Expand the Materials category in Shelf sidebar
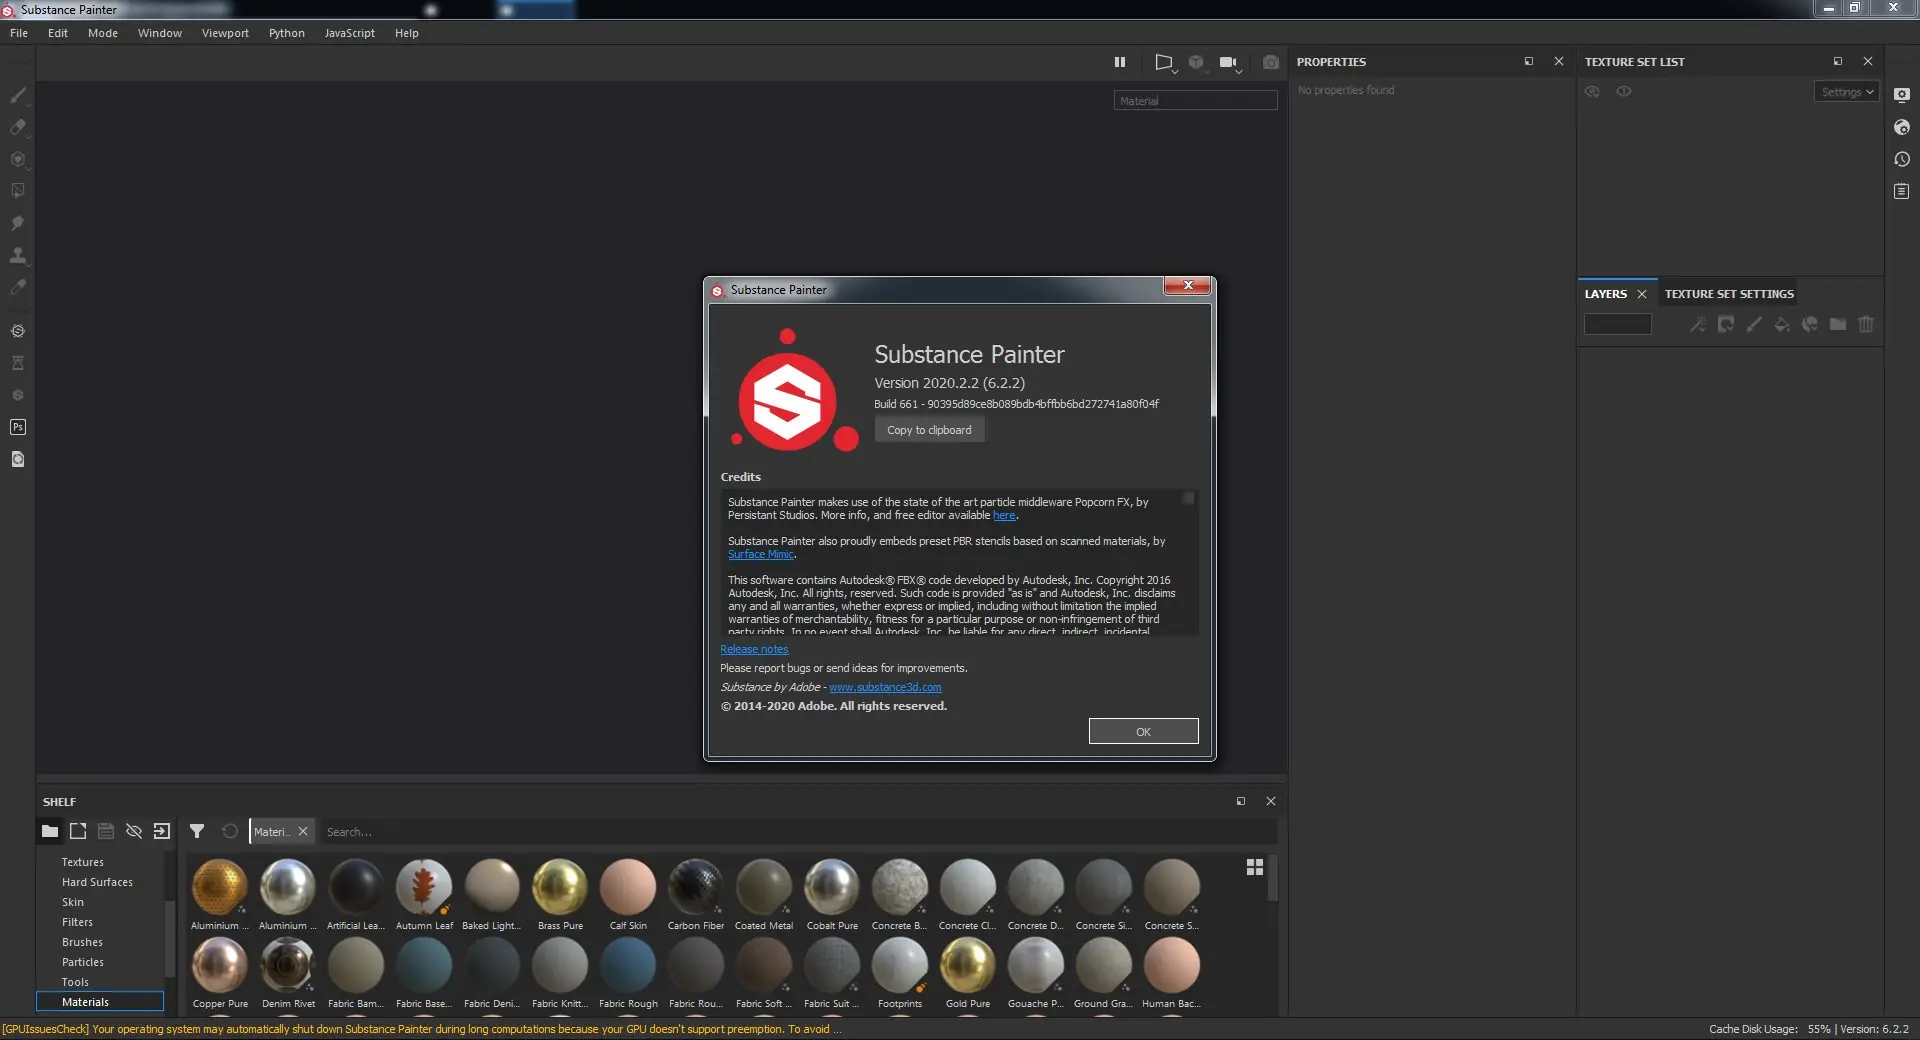Screen dimensions: 1920x1040 pos(86,1001)
